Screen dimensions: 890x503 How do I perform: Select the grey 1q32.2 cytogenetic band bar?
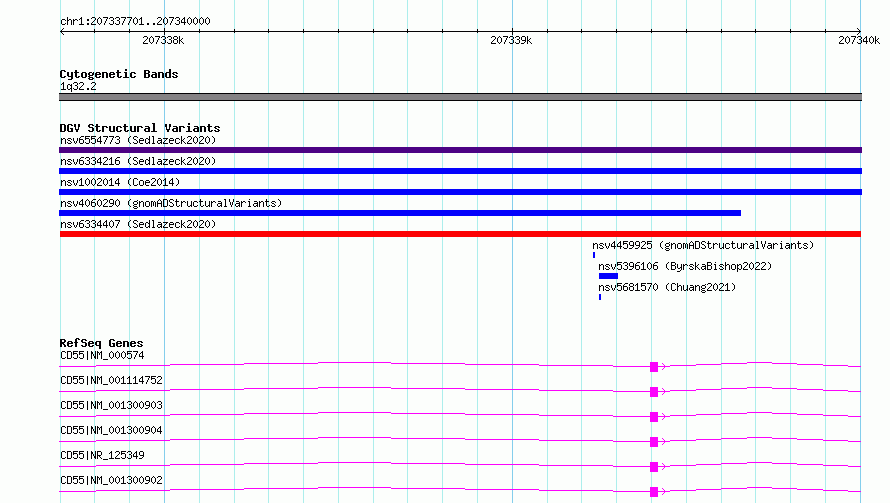pos(460,97)
